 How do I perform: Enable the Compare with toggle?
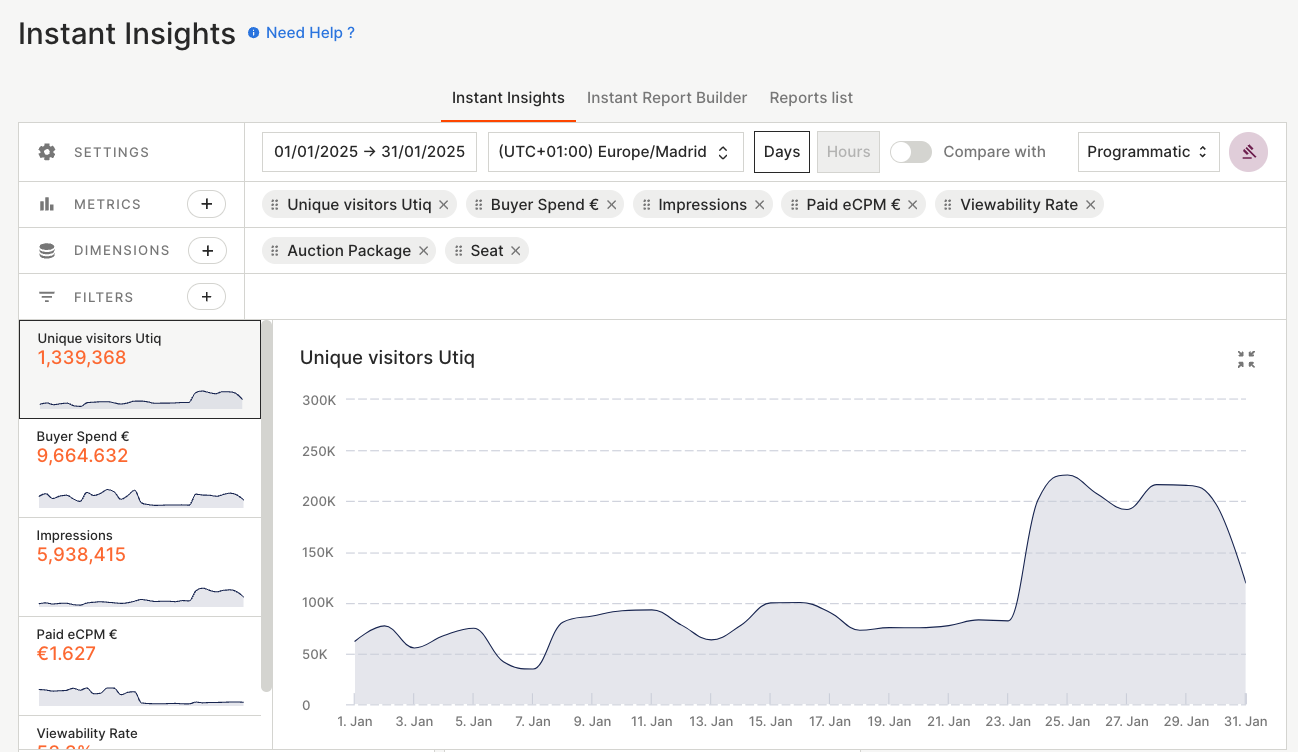(910, 152)
